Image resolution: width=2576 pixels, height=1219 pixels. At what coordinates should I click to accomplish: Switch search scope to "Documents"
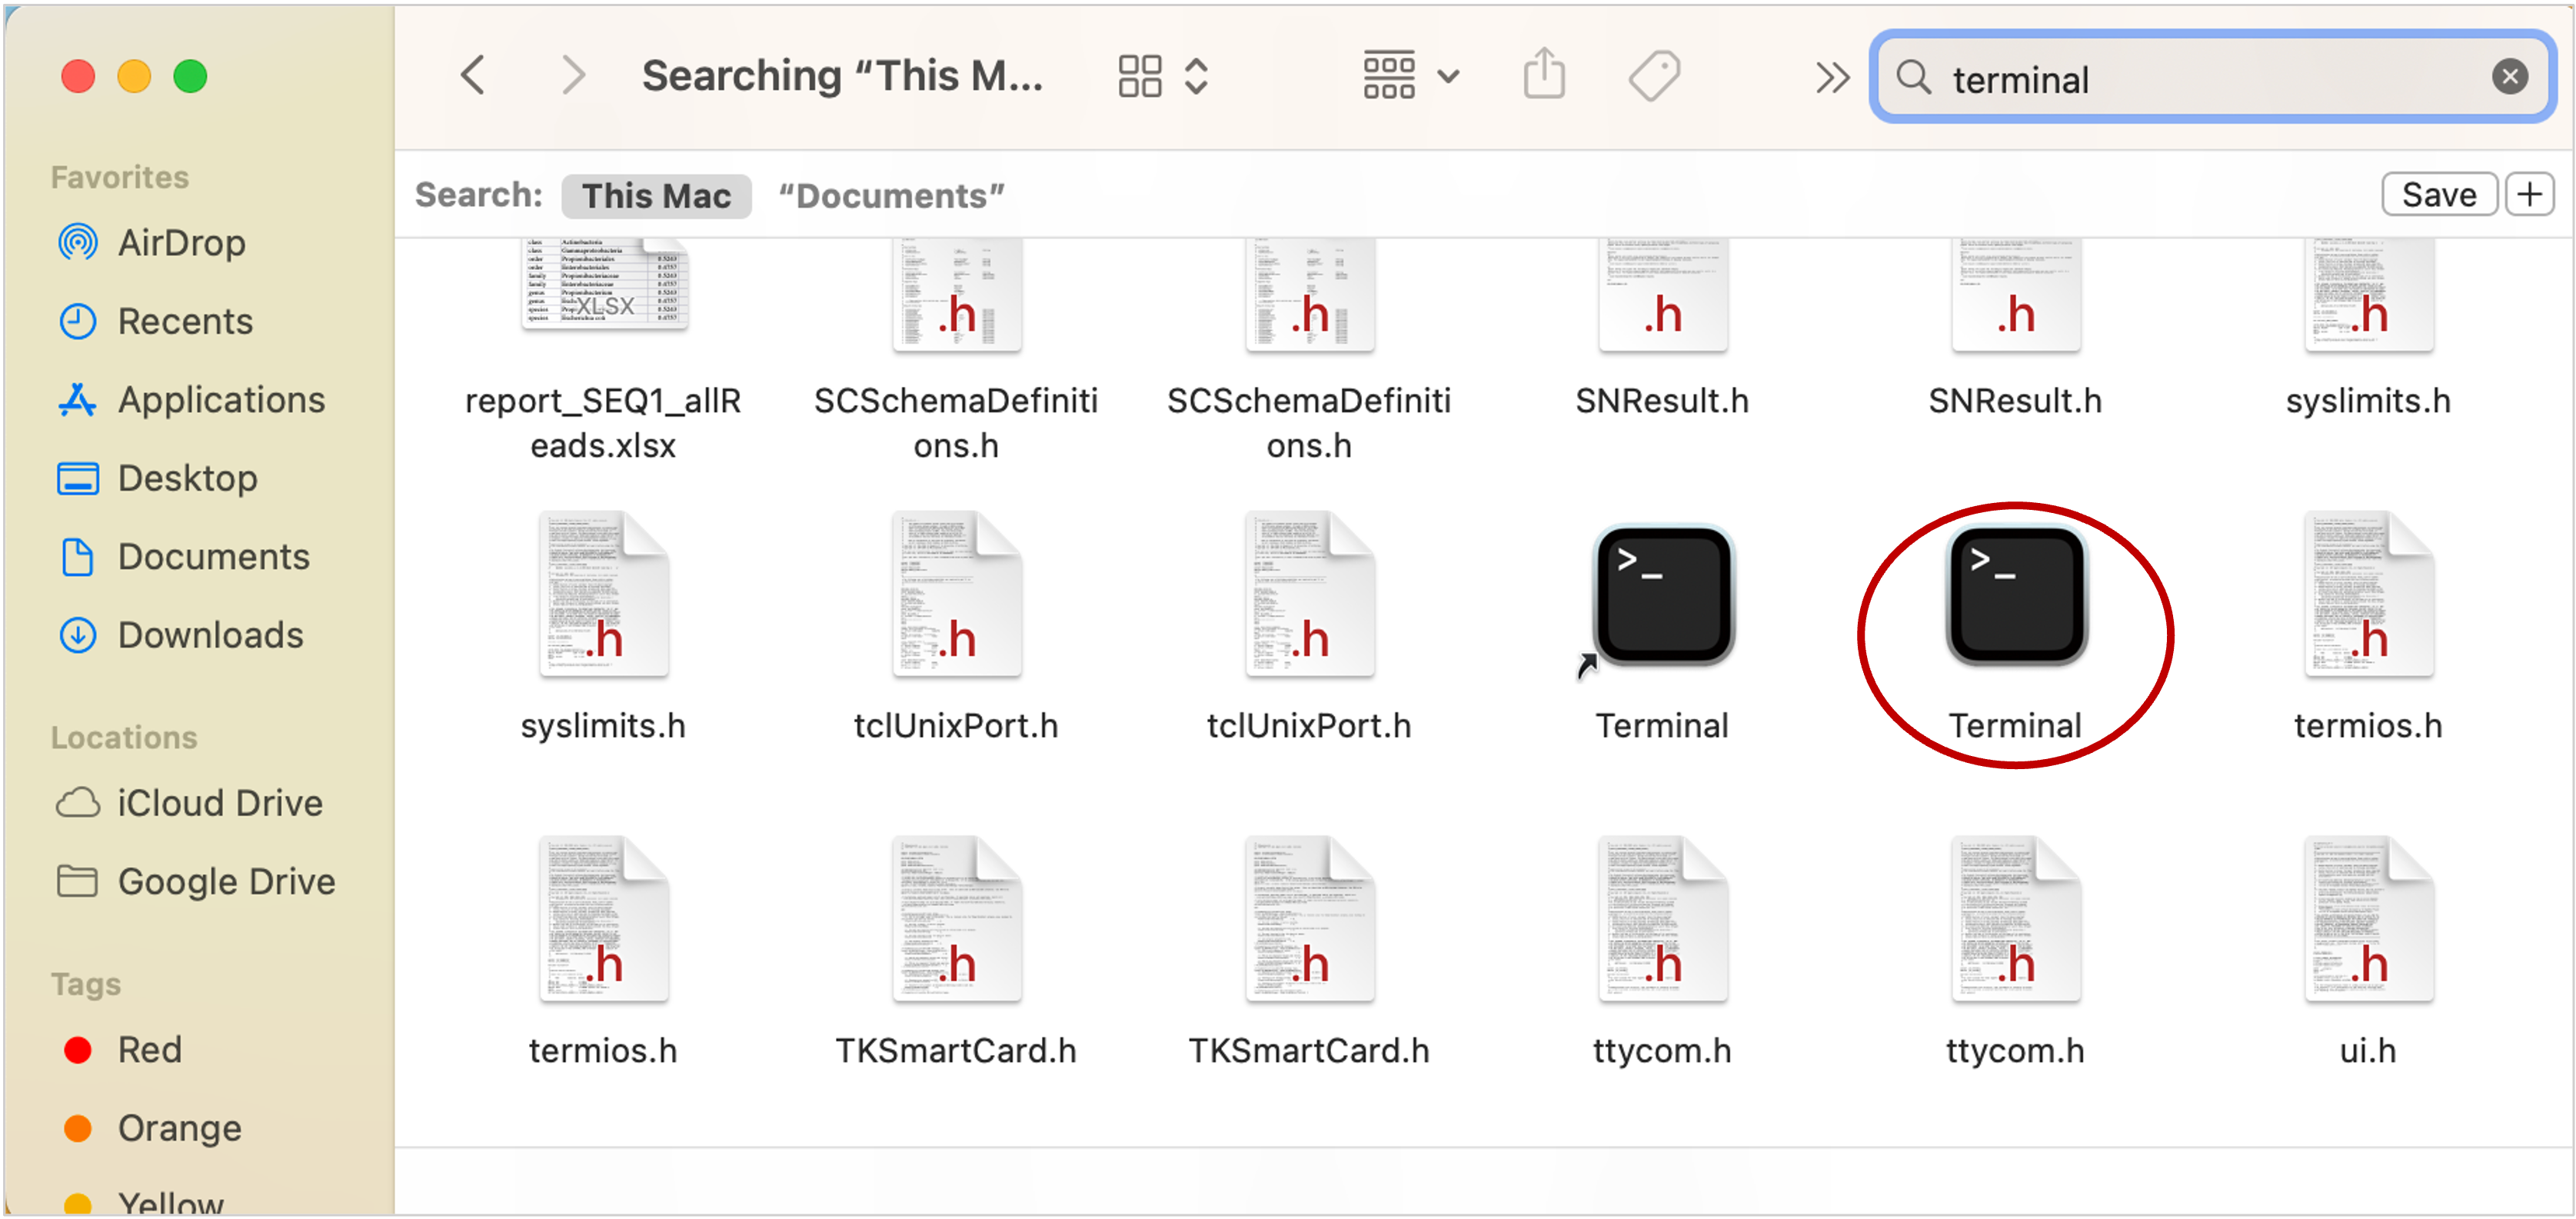(x=891, y=195)
